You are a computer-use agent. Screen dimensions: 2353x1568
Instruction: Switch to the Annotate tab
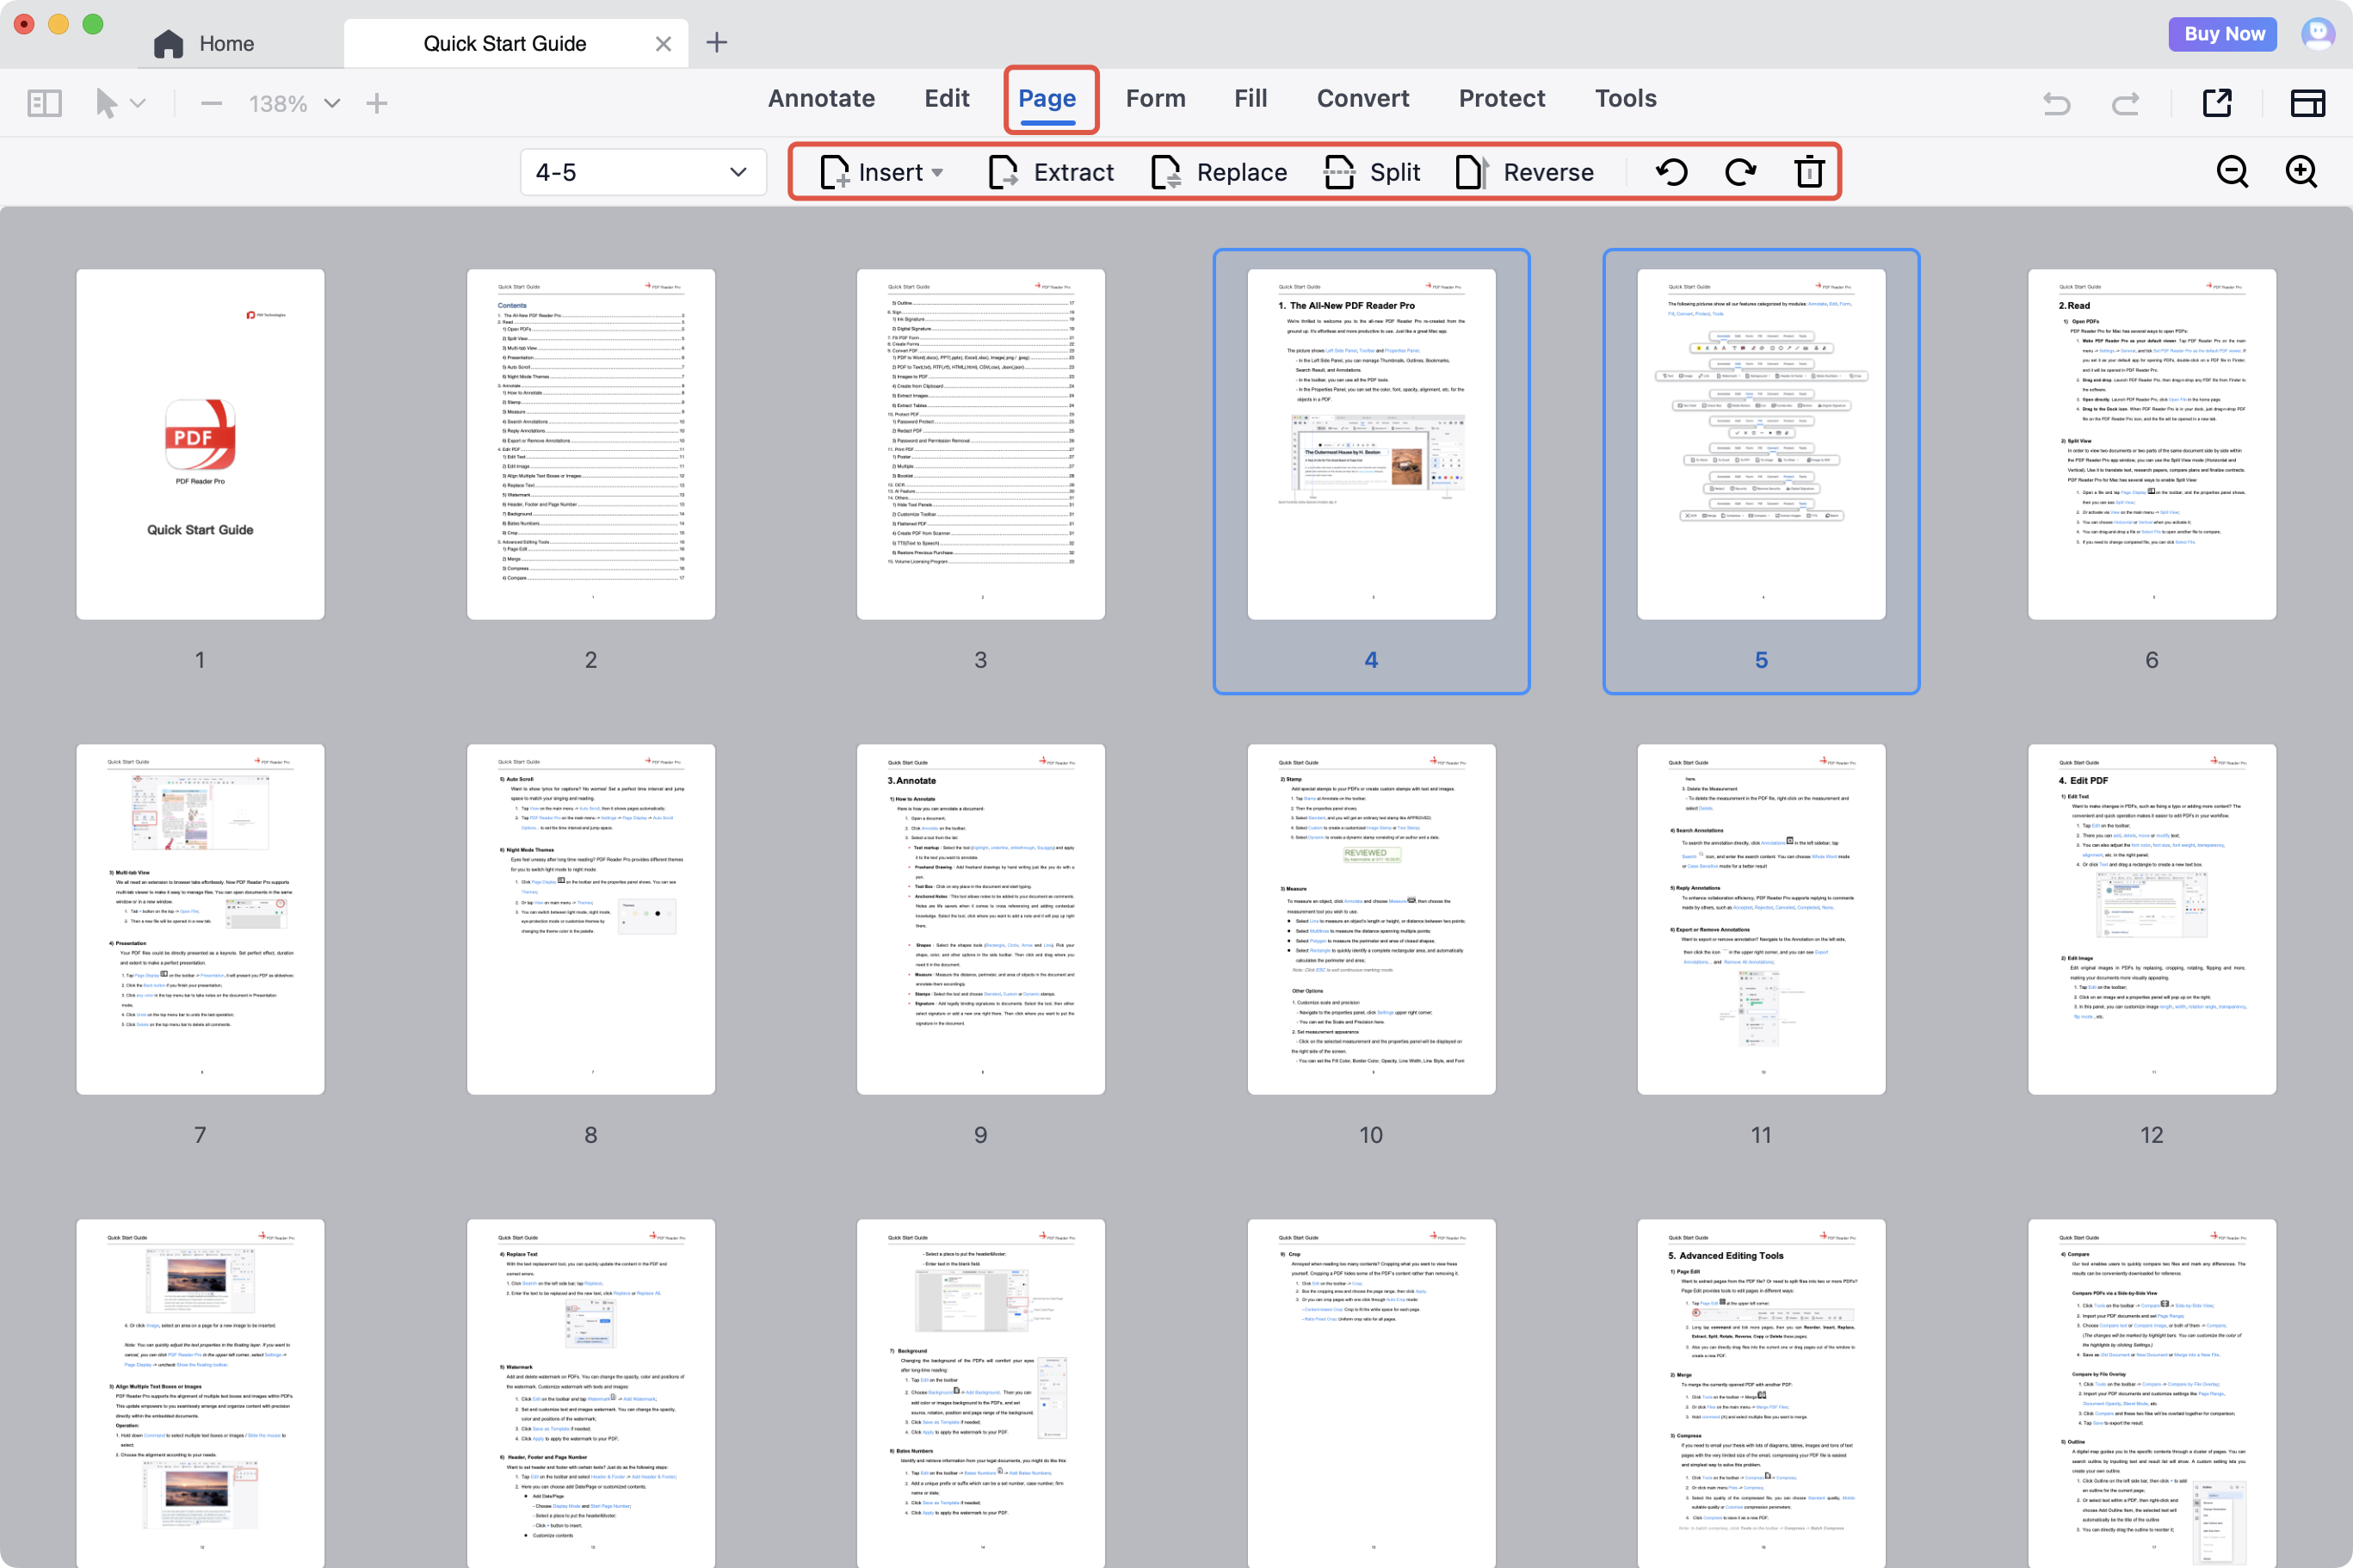[821, 98]
